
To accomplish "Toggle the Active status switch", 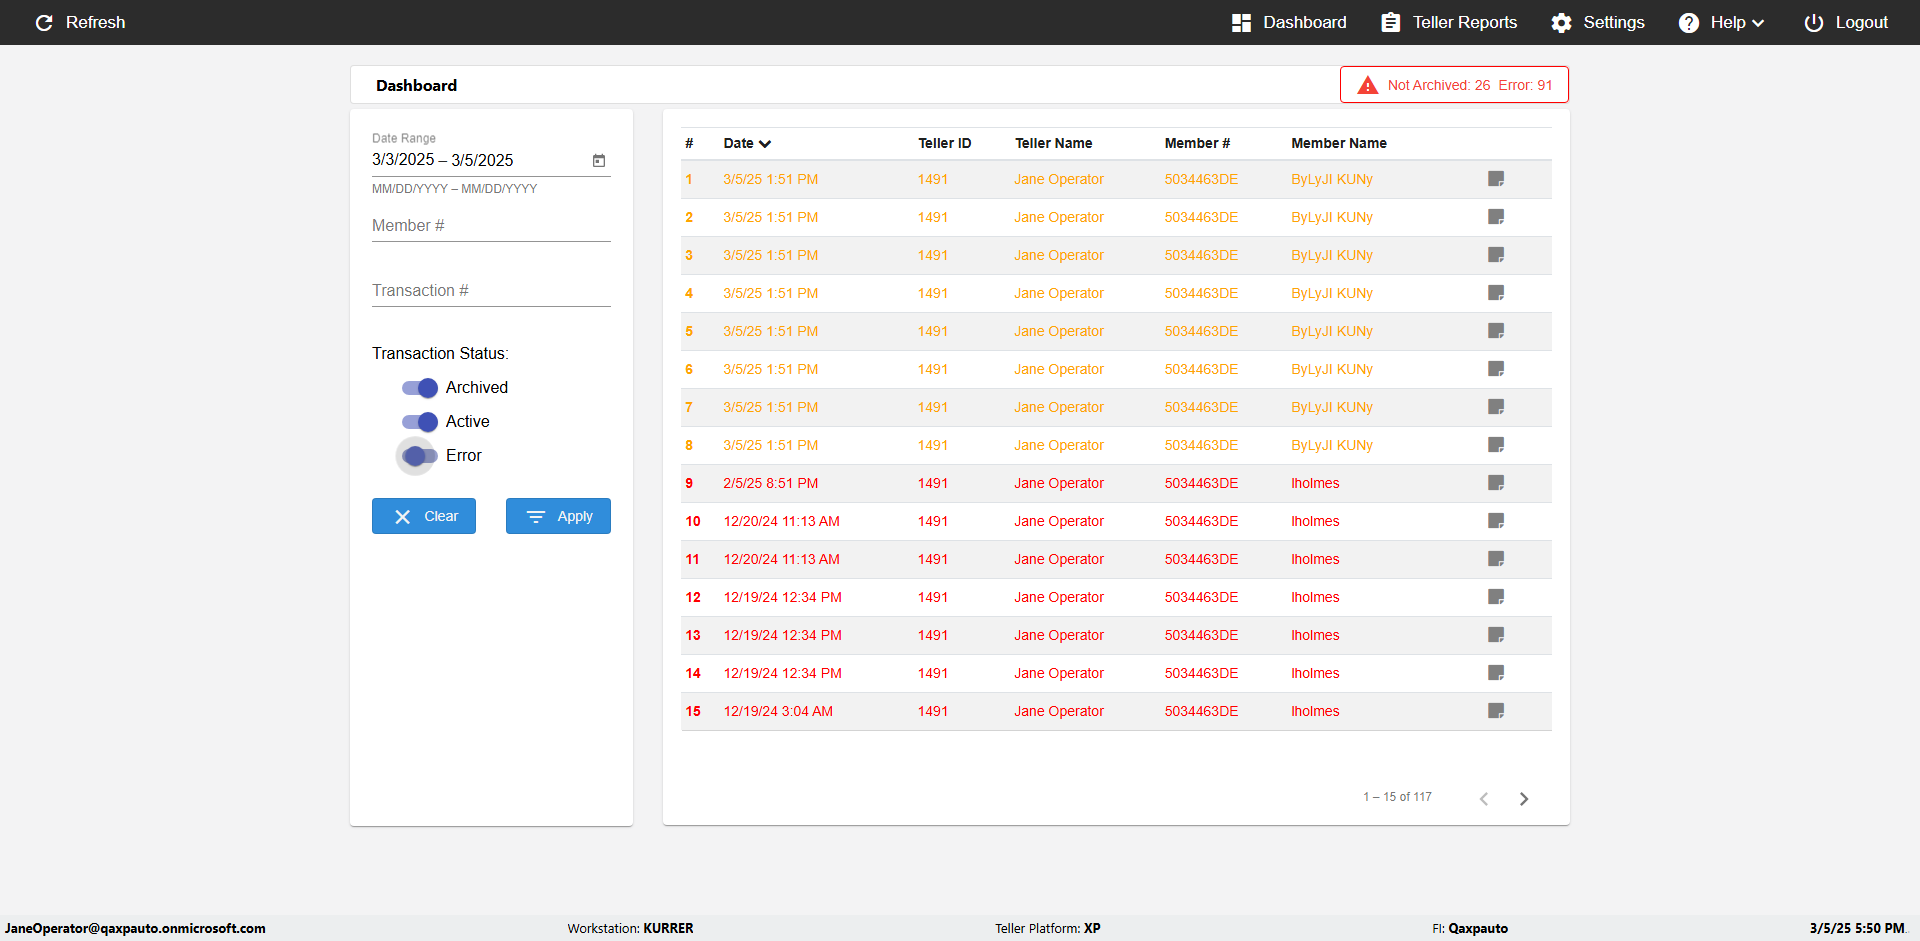I will coord(420,422).
